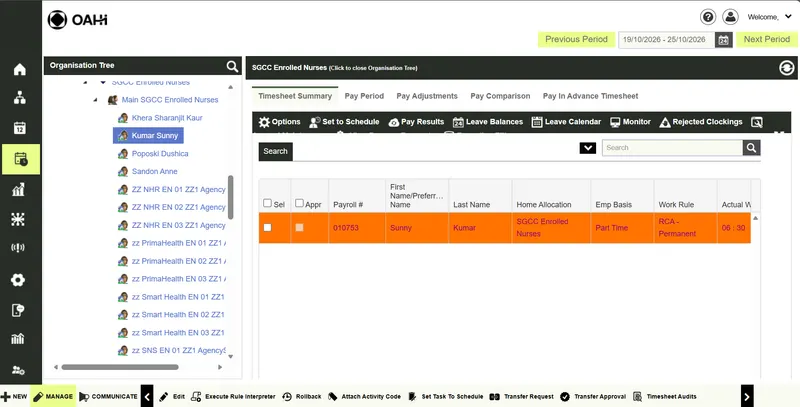Open the bar chart analytics sidebar icon

tap(18, 190)
